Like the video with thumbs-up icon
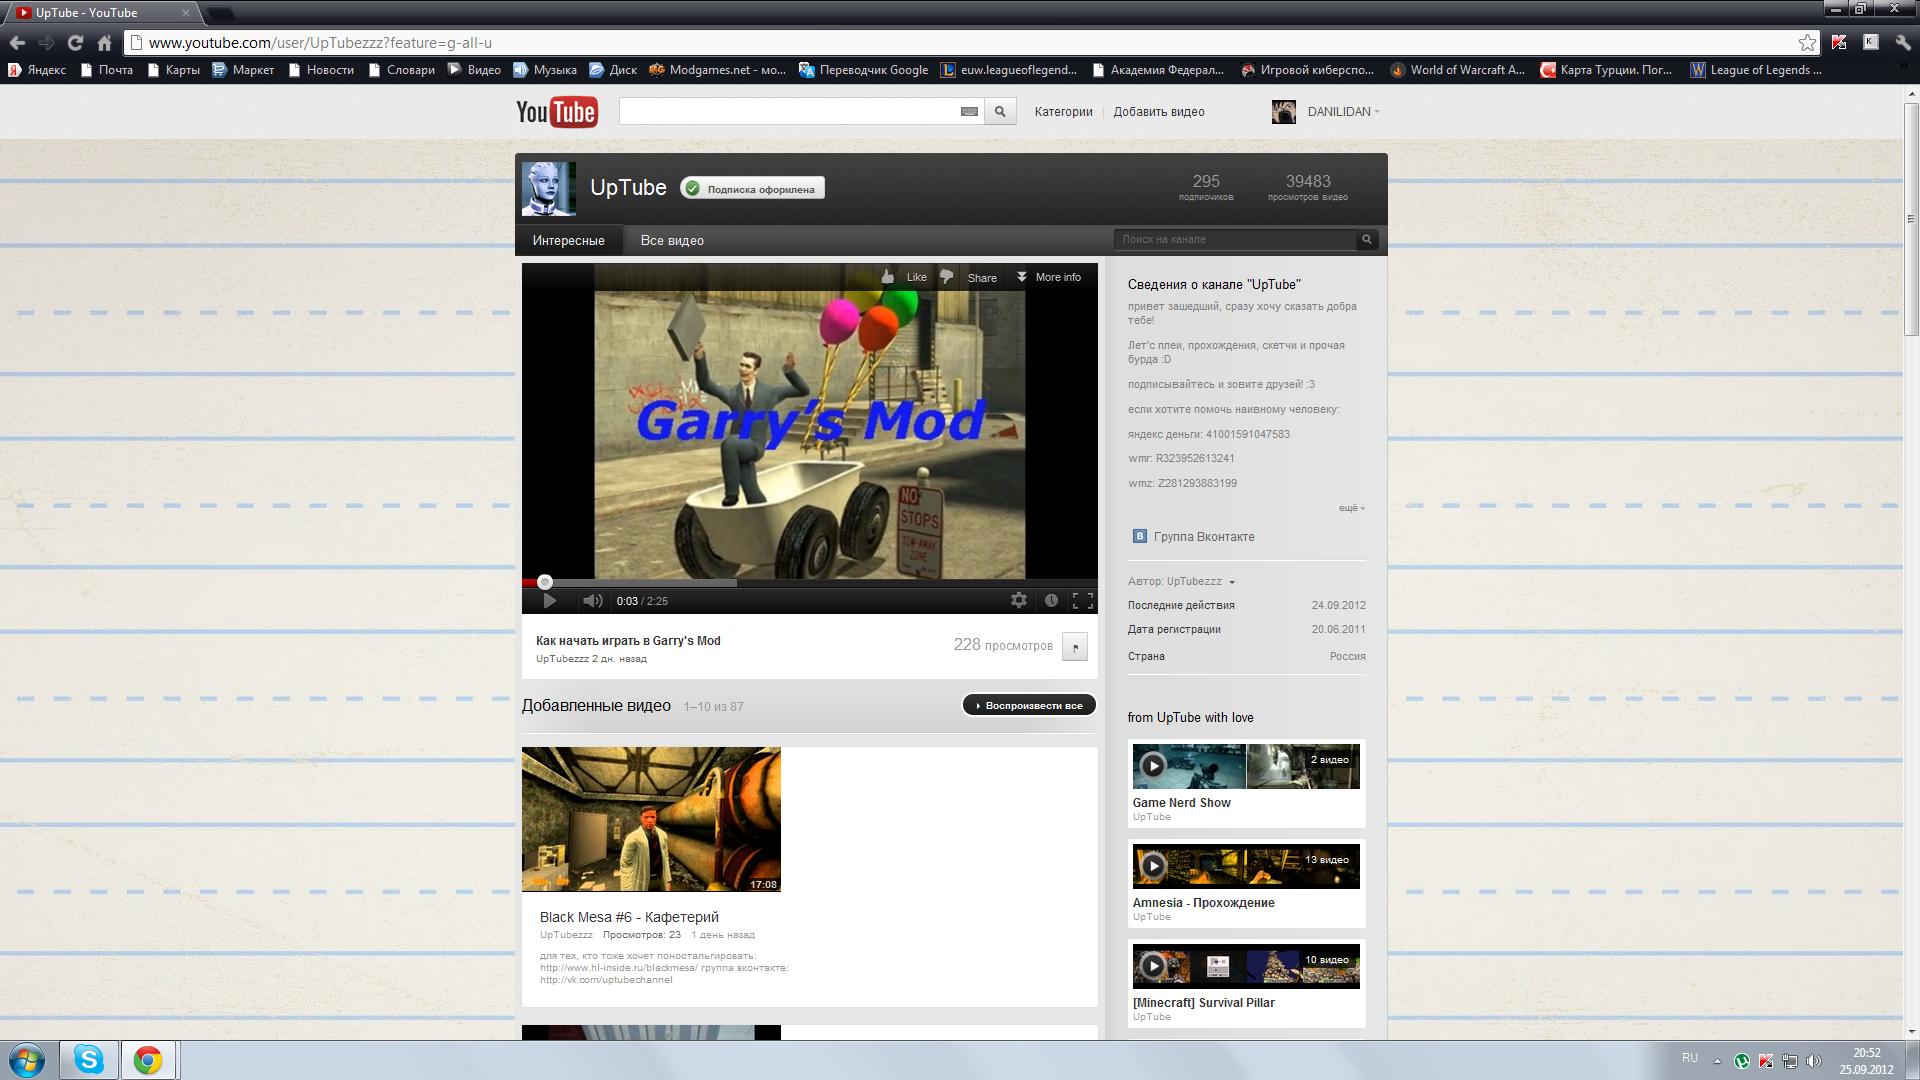Viewport: 1920px width, 1080px height. coord(888,277)
